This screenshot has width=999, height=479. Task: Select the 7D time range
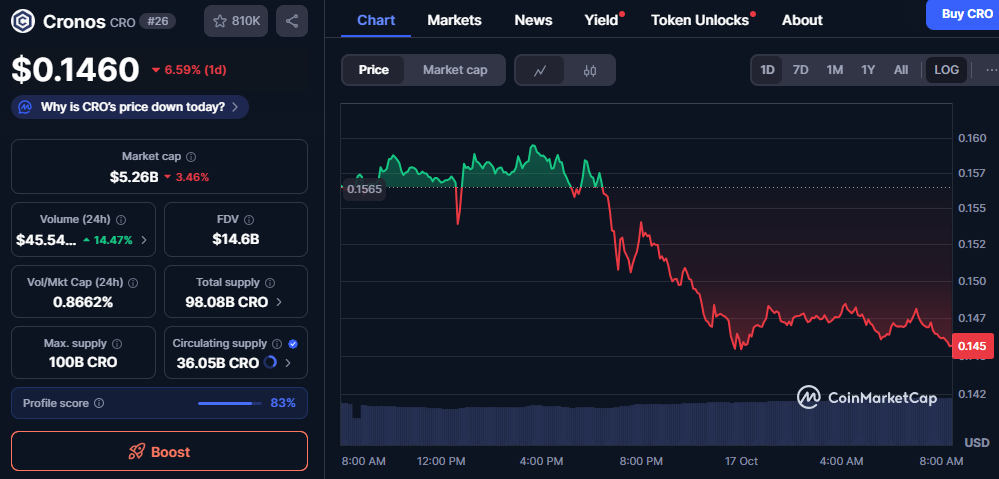800,70
